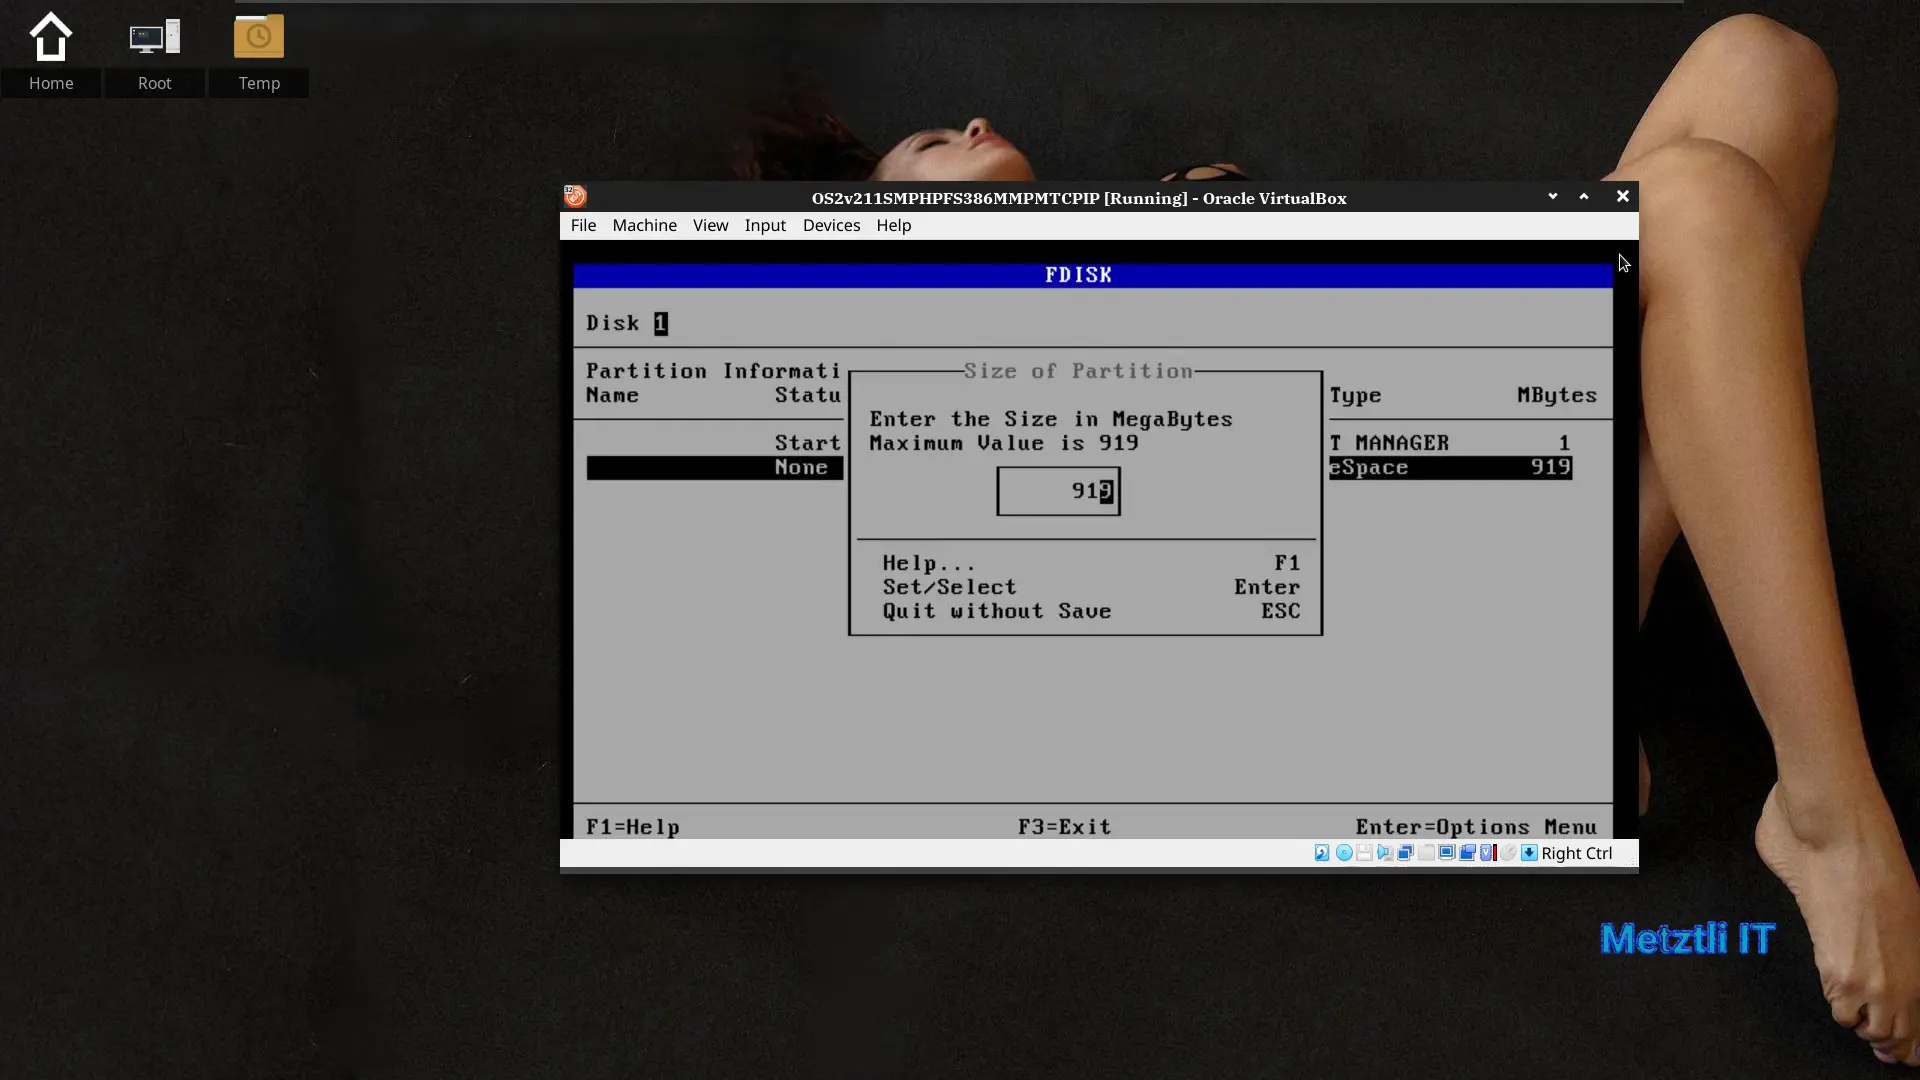Click F1=Help at bottom of FDISK
The width and height of the screenshot is (1920, 1080).
click(633, 827)
